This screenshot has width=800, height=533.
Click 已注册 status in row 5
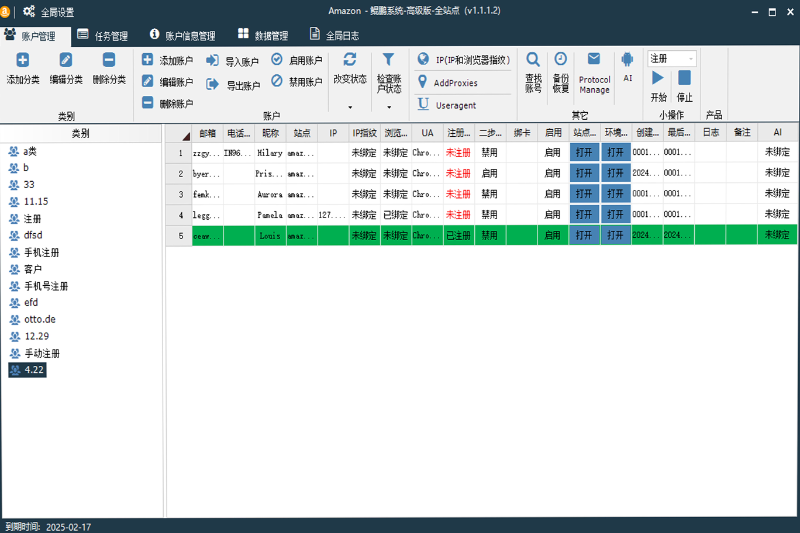pos(459,236)
